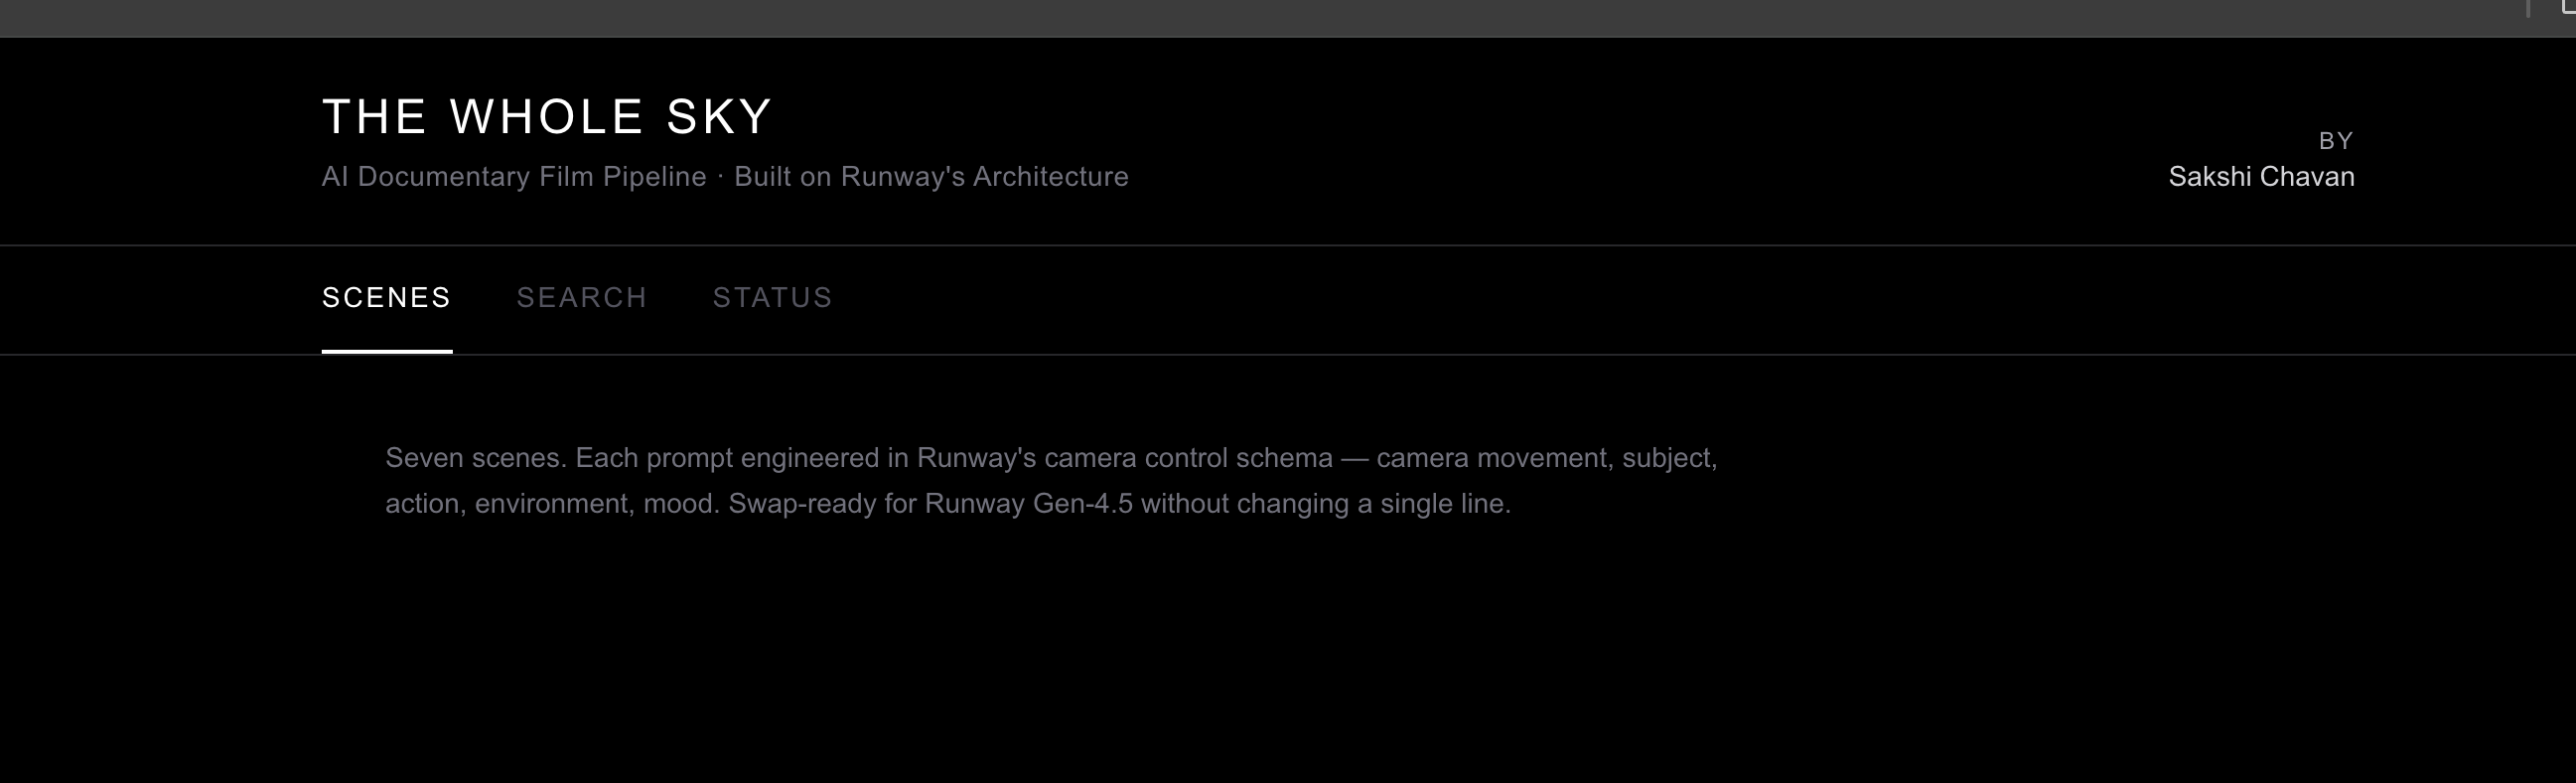Click the vertical divider in browser toolbar
This screenshot has height=783, width=2576.
(2527, 8)
